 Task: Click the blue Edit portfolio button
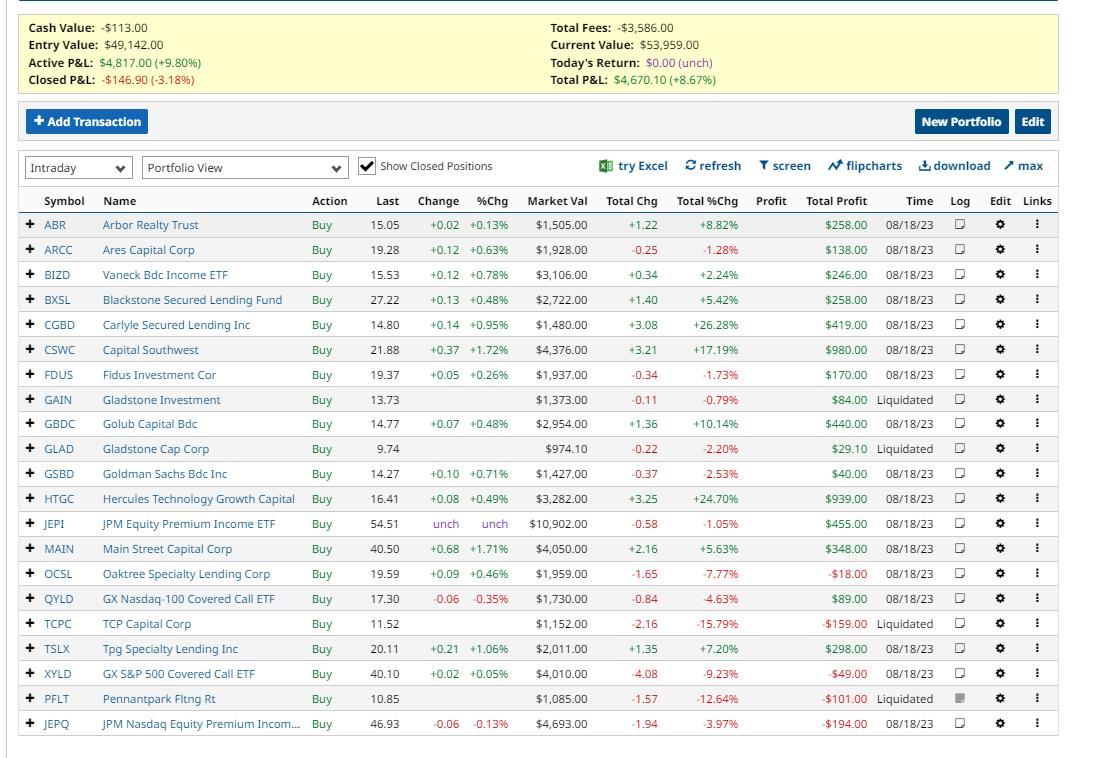(1032, 121)
